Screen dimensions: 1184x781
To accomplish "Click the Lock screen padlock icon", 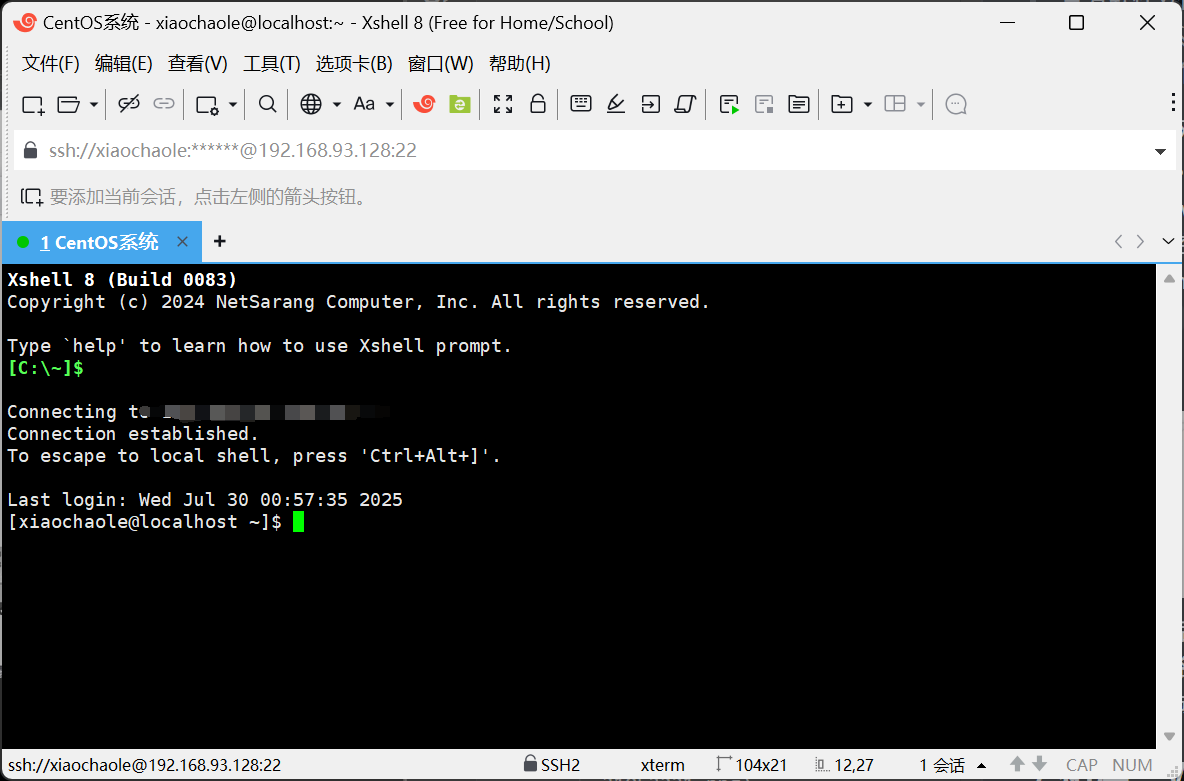I will point(538,103).
